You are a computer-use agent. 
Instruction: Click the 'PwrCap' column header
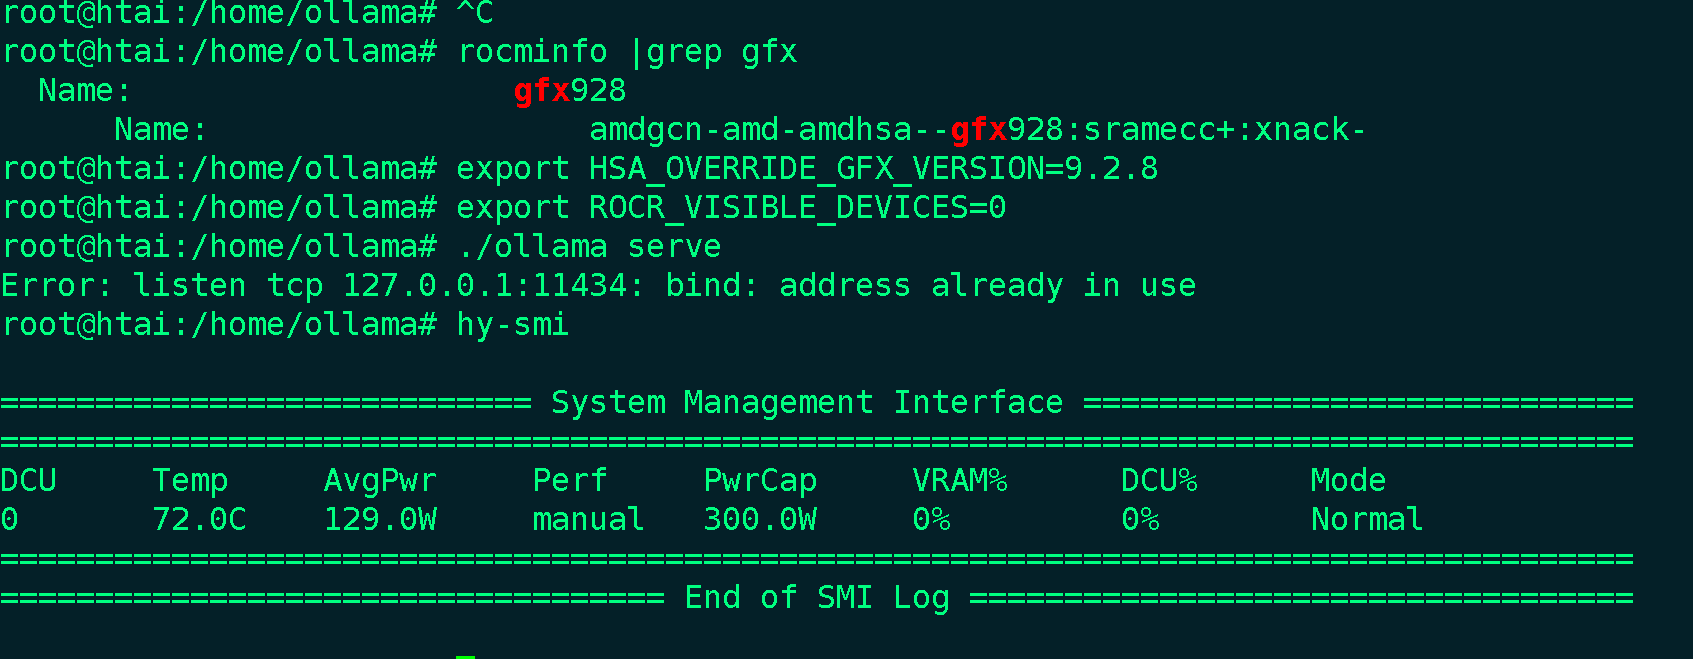(760, 481)
